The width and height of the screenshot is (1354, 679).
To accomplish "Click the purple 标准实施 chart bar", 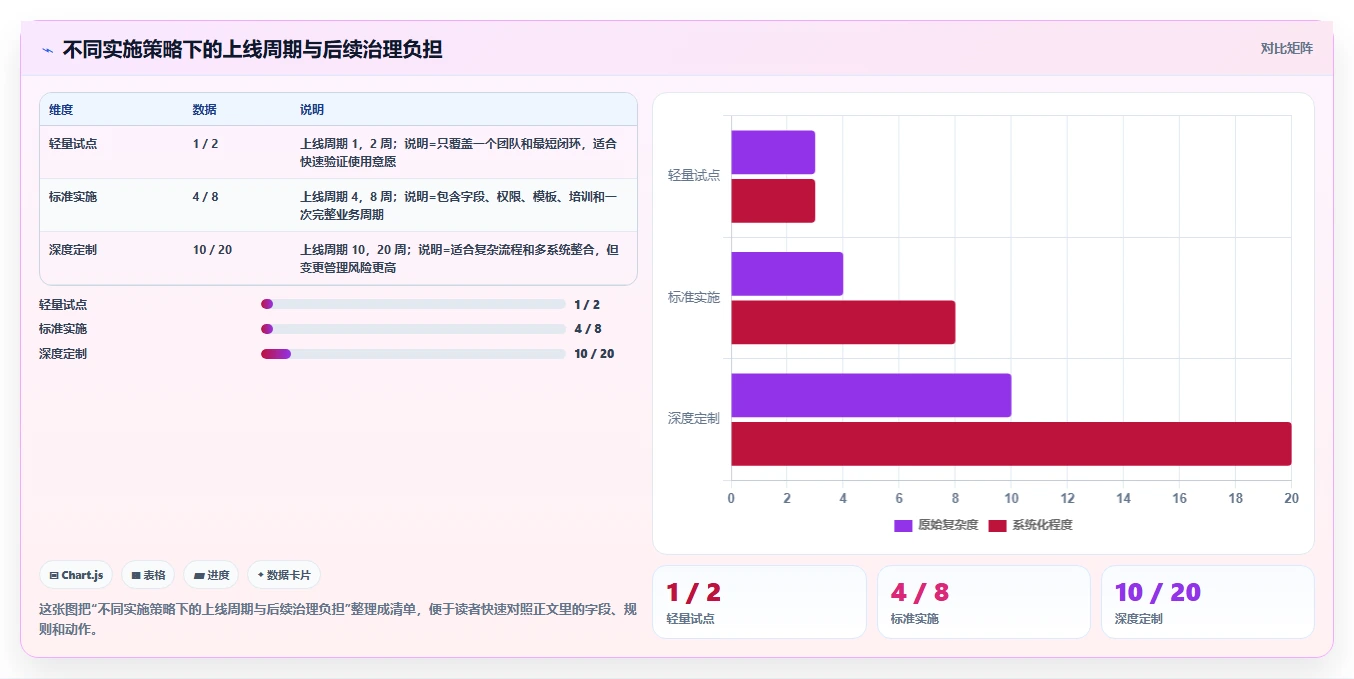I will pyautogui.click(x=787, y=274).
